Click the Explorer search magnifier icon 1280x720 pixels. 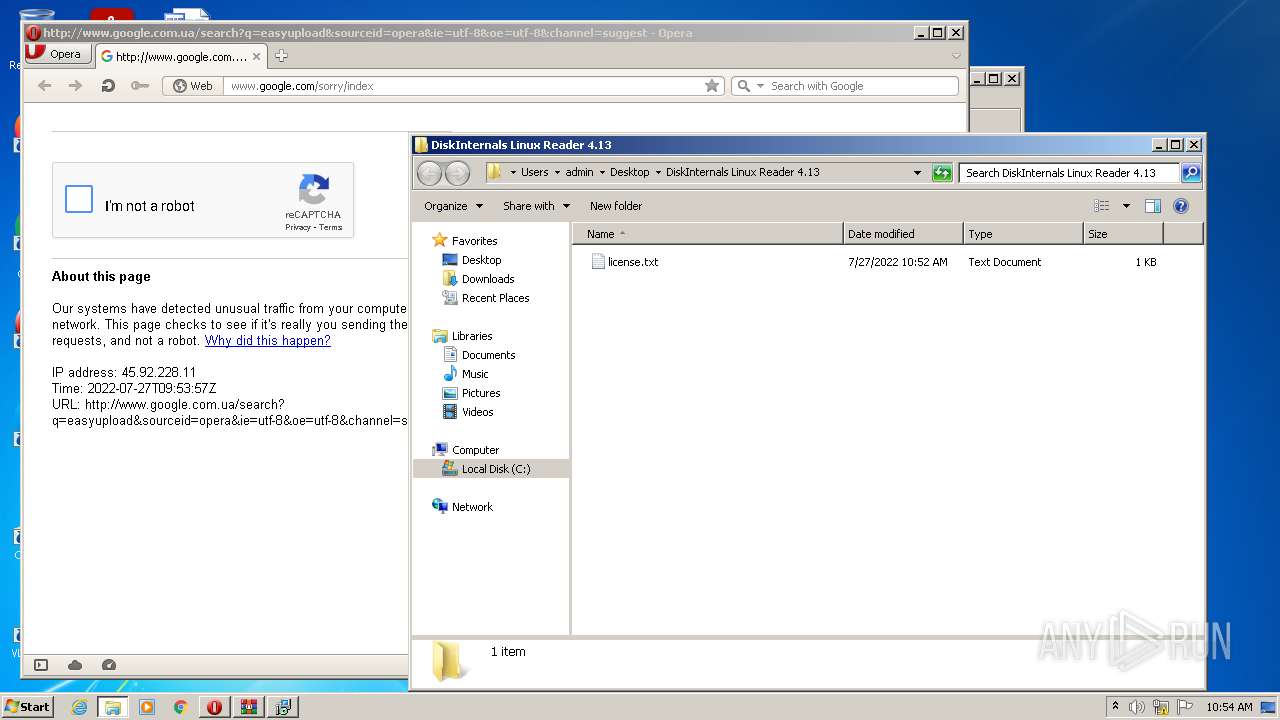point(1190,173)
